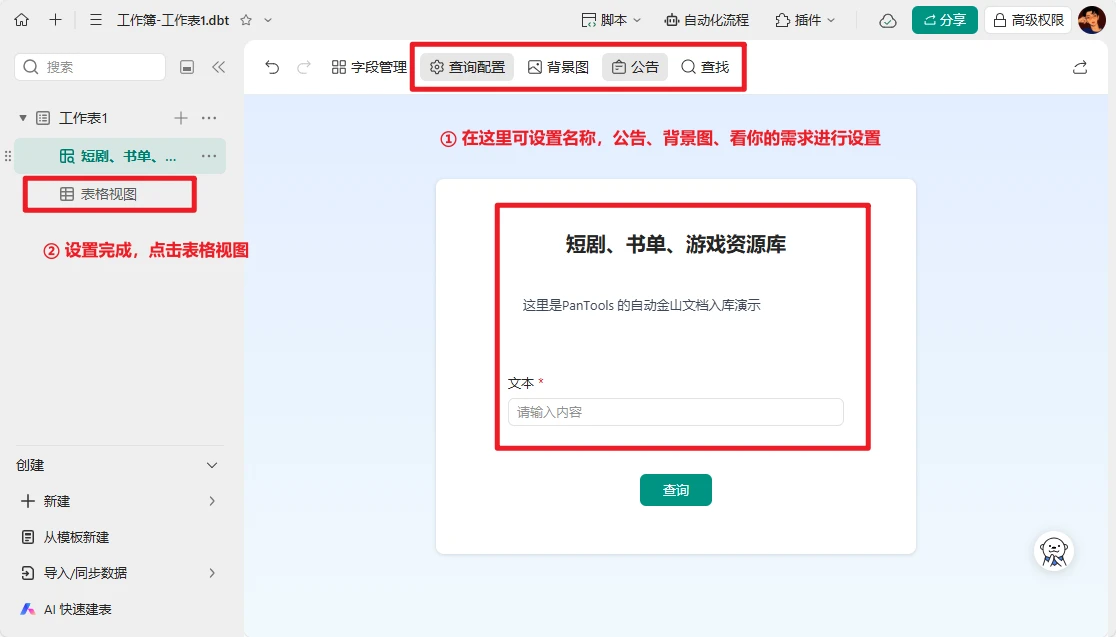Star the workbook as favorite

246,20
